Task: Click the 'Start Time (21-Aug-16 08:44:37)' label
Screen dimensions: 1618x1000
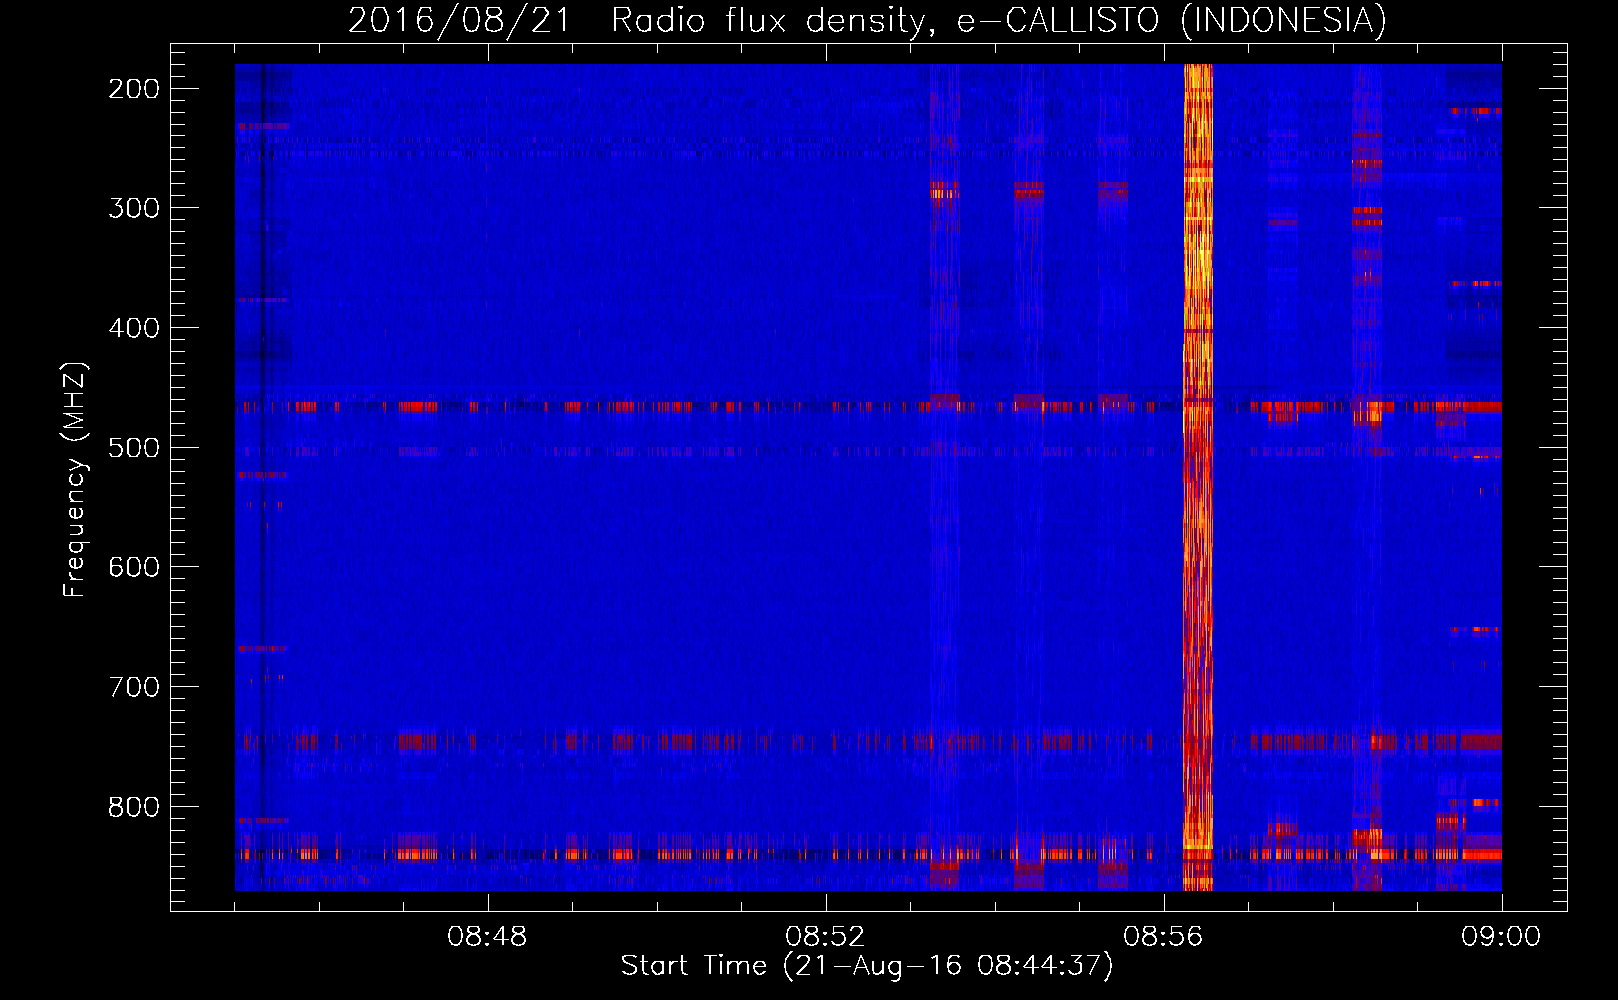Action: (867, 966)
